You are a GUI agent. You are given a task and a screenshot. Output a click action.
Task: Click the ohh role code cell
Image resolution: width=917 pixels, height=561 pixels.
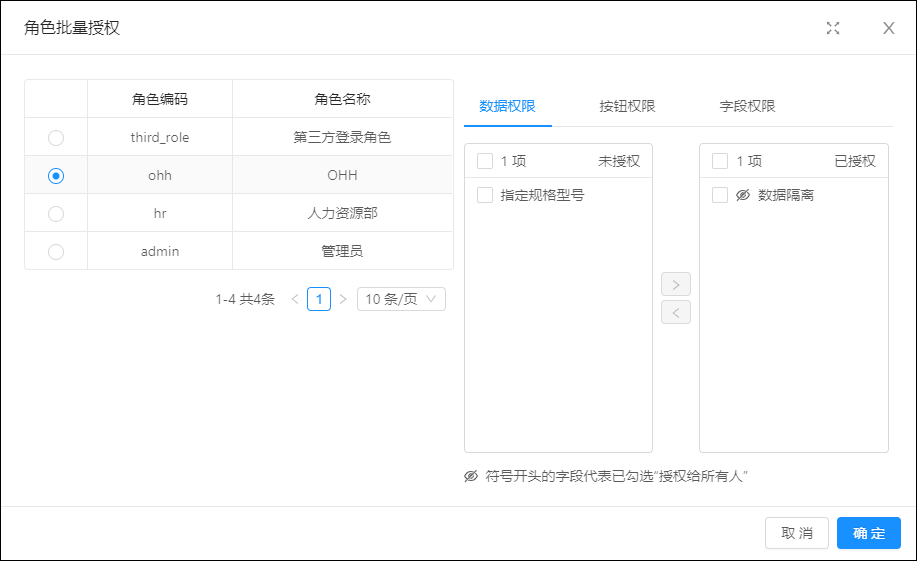tap(160, 175)
